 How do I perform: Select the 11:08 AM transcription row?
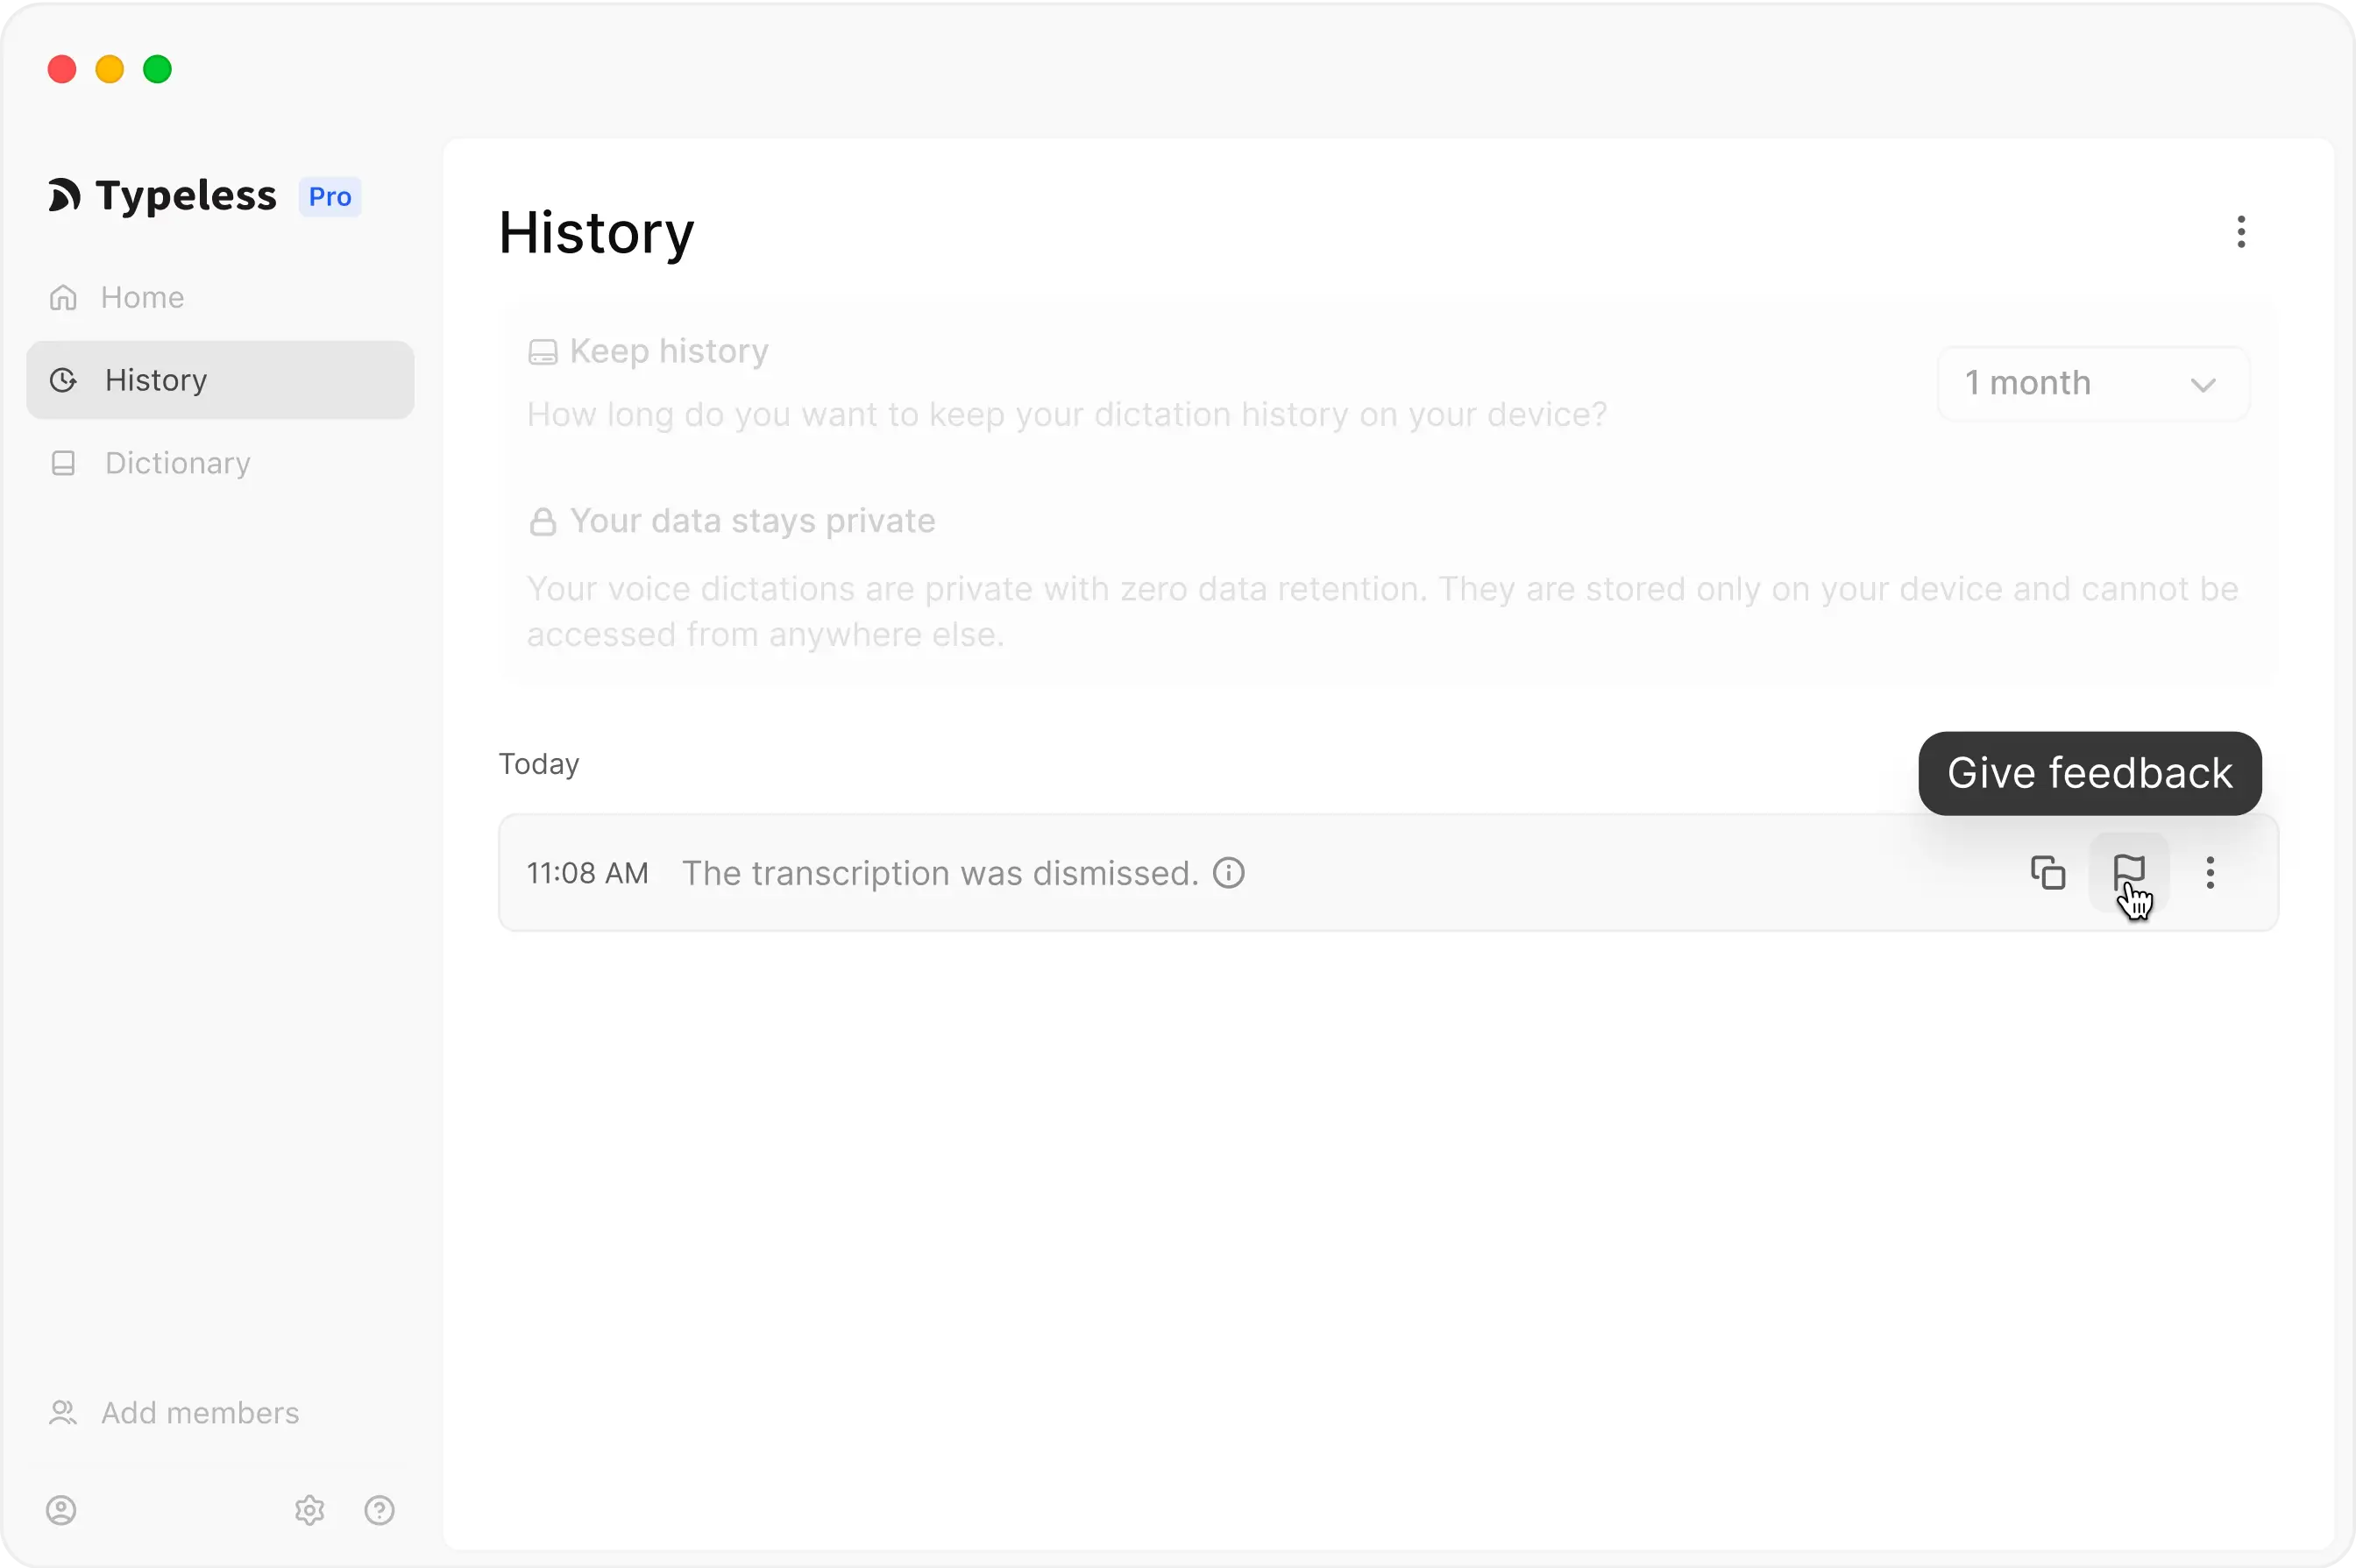(x=1388, y=873)
